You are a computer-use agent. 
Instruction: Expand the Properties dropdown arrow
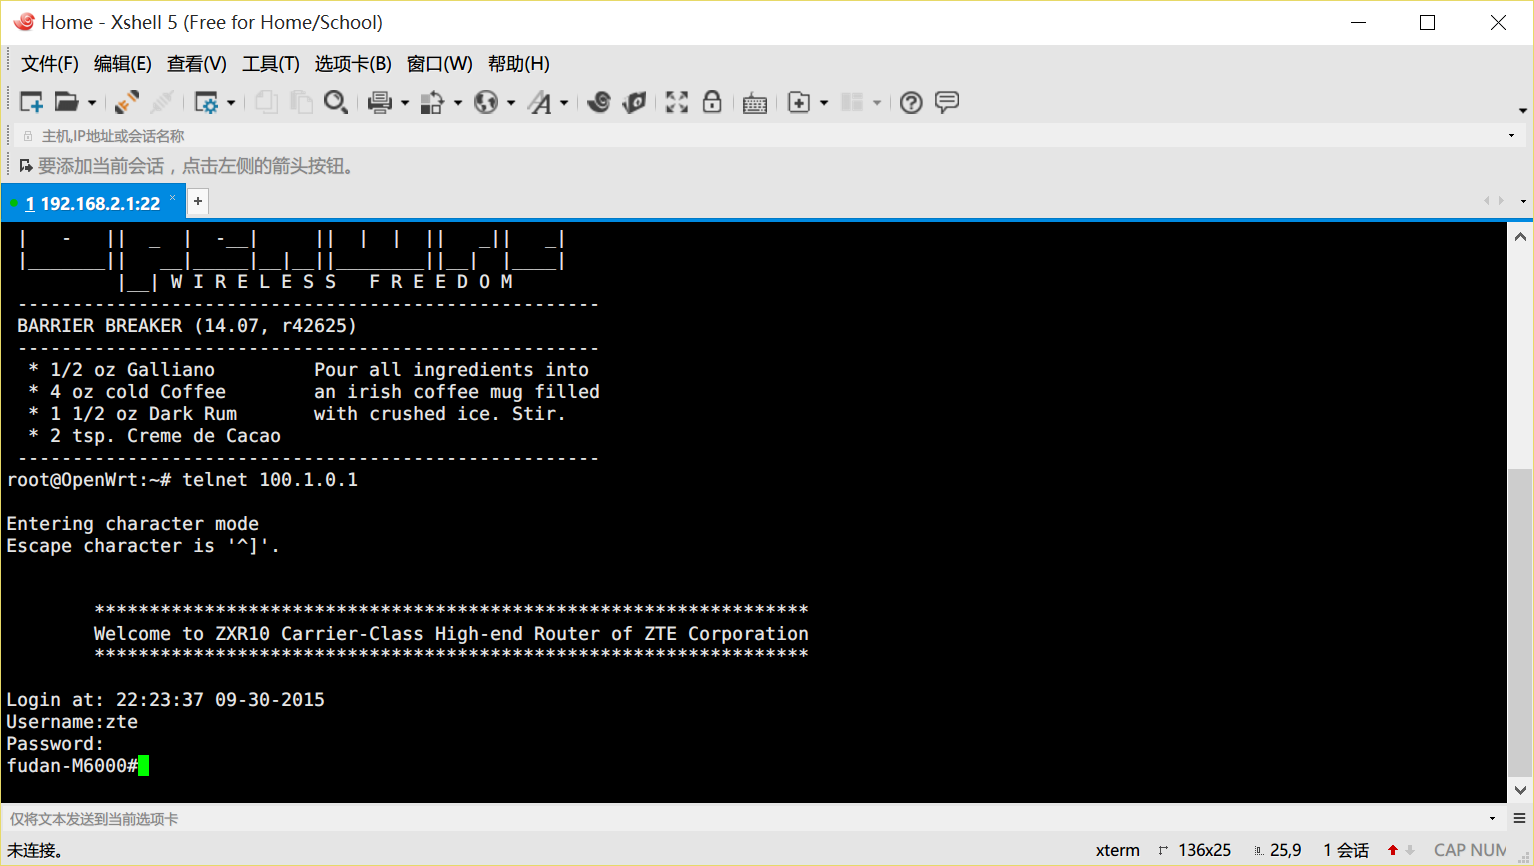[231, 103]
